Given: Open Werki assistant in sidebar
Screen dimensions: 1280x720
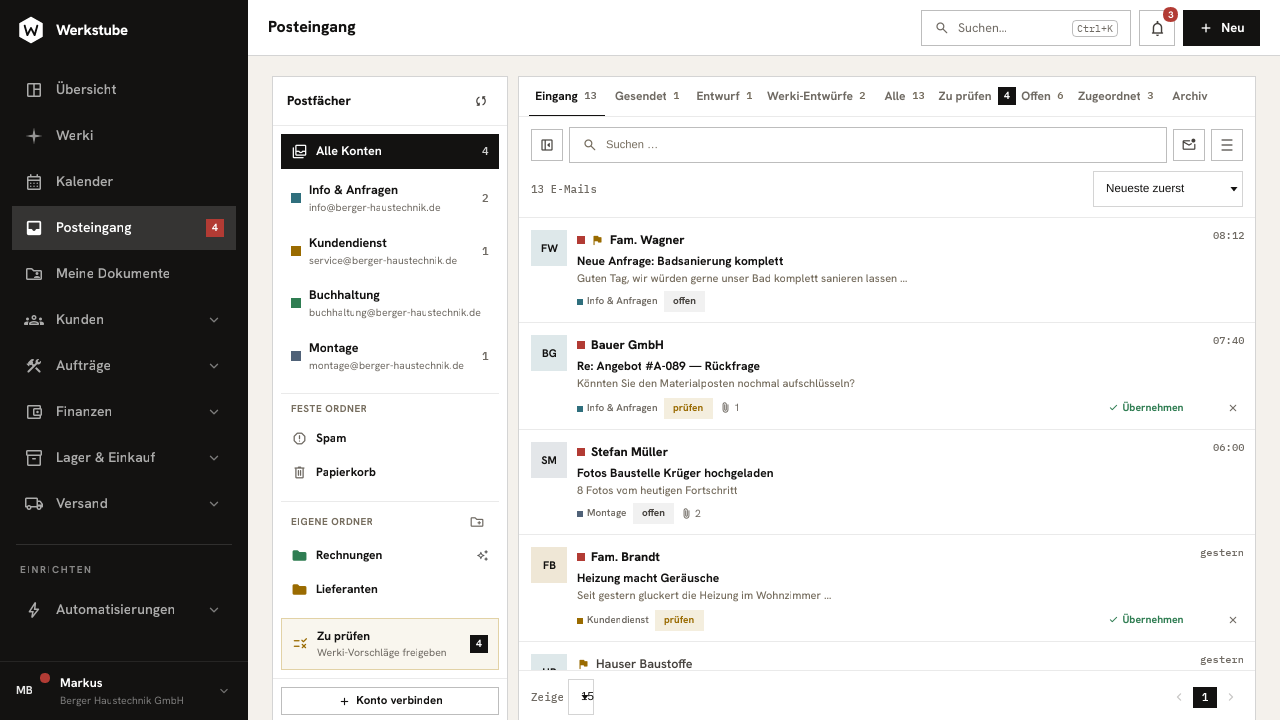Looking at the screenshot, I should [124, 135].
